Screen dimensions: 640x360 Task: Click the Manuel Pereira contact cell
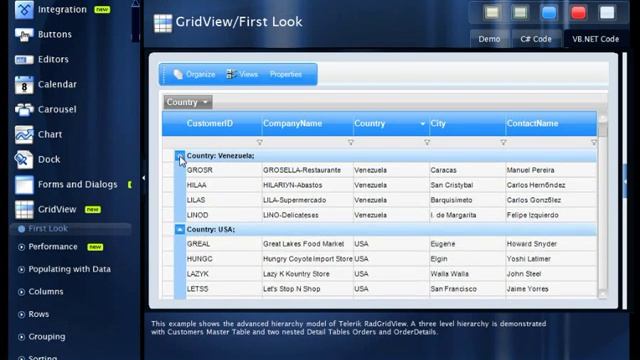coord(551,170)
